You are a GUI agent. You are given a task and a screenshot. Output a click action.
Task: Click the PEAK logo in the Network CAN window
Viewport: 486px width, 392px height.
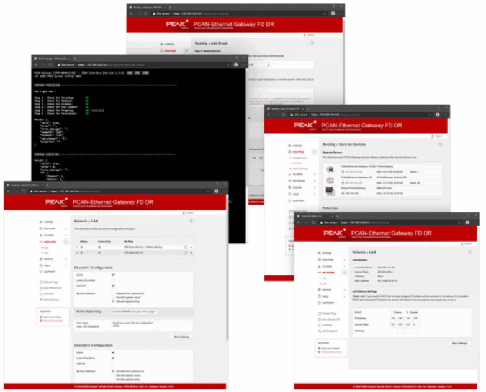56,202
